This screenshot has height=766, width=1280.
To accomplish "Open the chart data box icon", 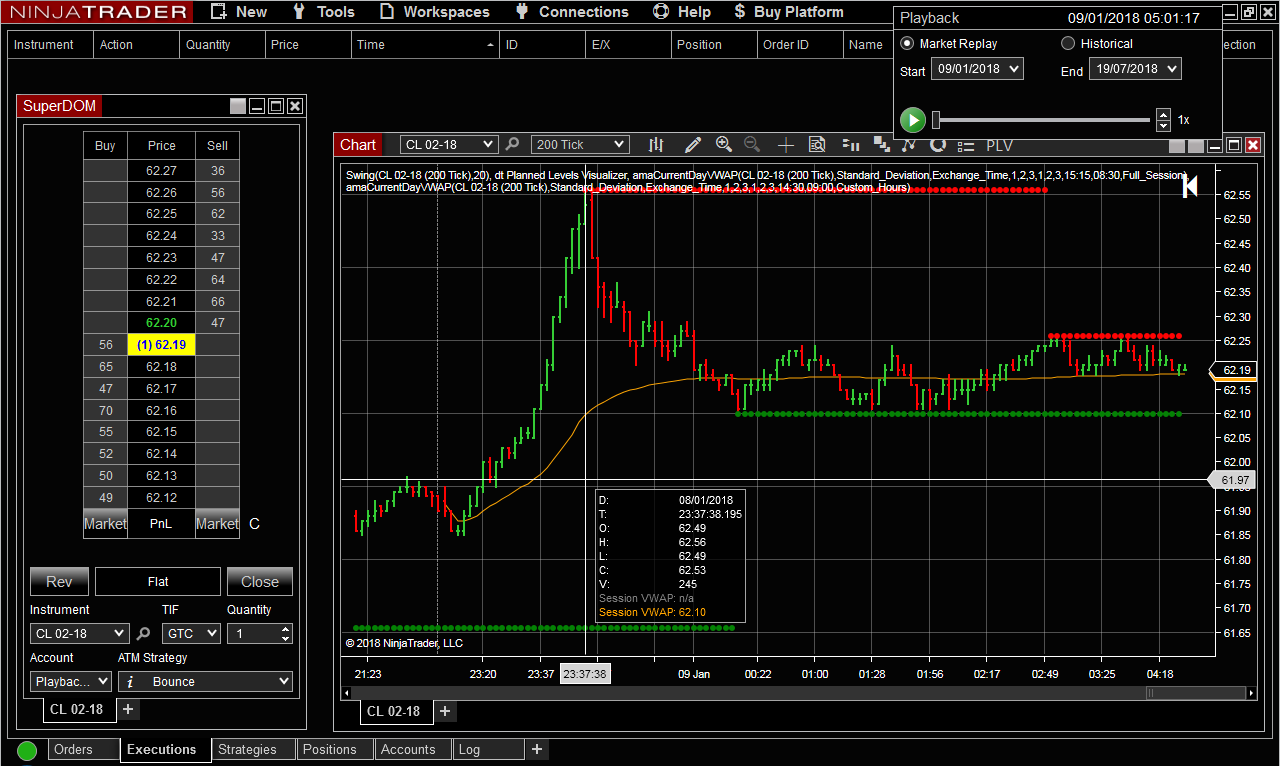I will (x=817, y=145).
